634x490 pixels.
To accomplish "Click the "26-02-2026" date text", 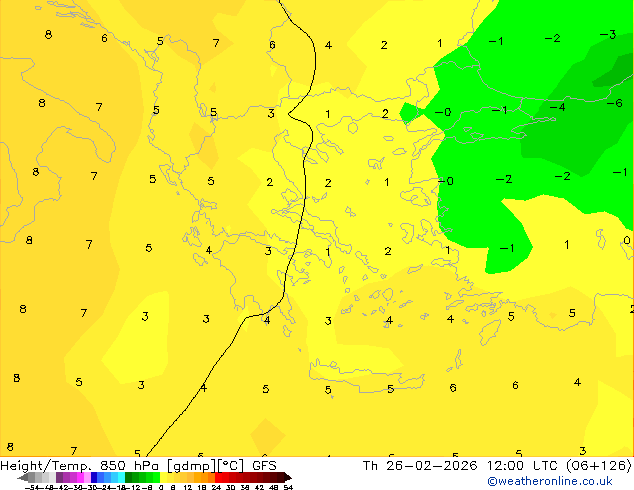I will click(431, 466).
